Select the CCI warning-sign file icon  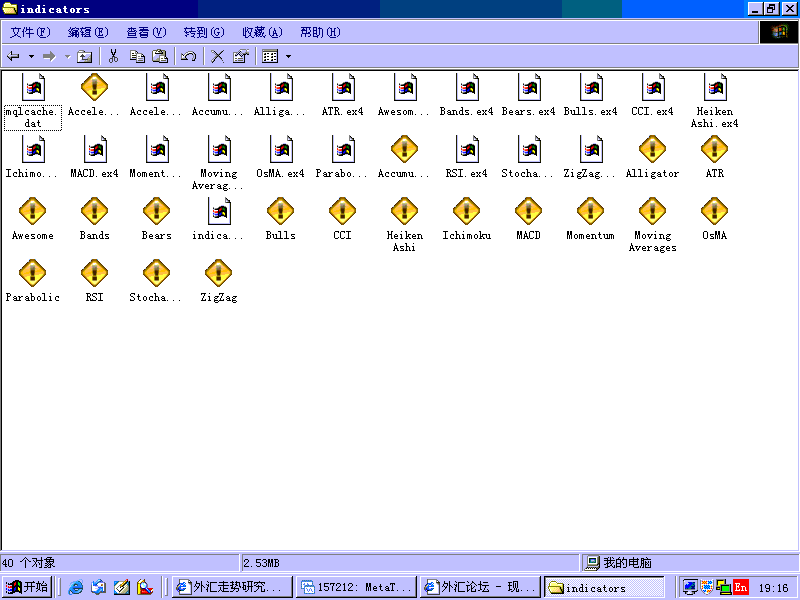tap(342, 211)
